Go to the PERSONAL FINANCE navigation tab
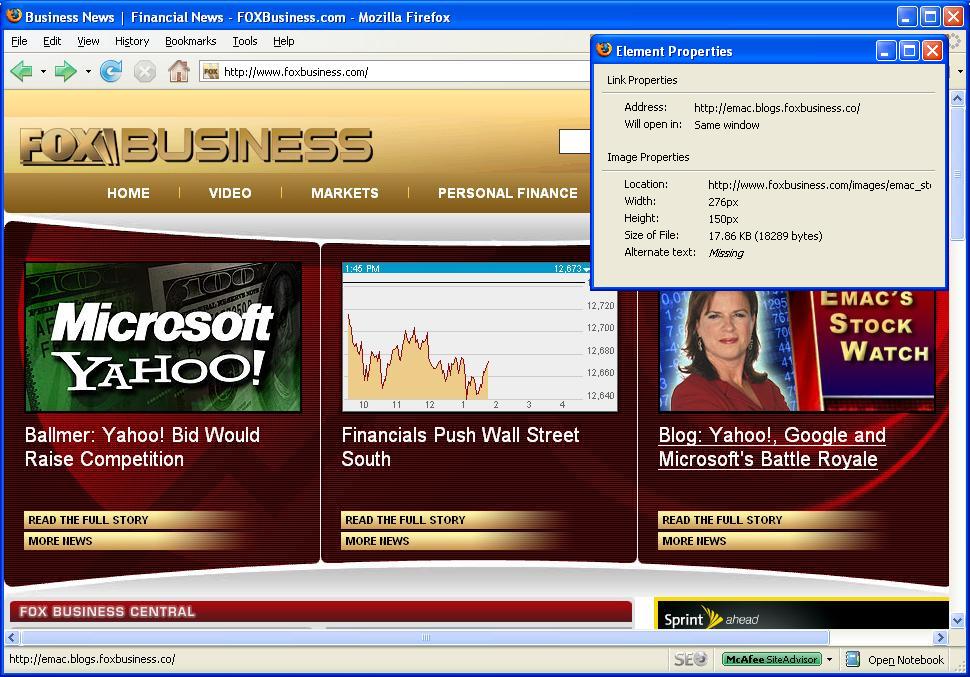Viewport: 970px width, 677px height. coord(507,193)
